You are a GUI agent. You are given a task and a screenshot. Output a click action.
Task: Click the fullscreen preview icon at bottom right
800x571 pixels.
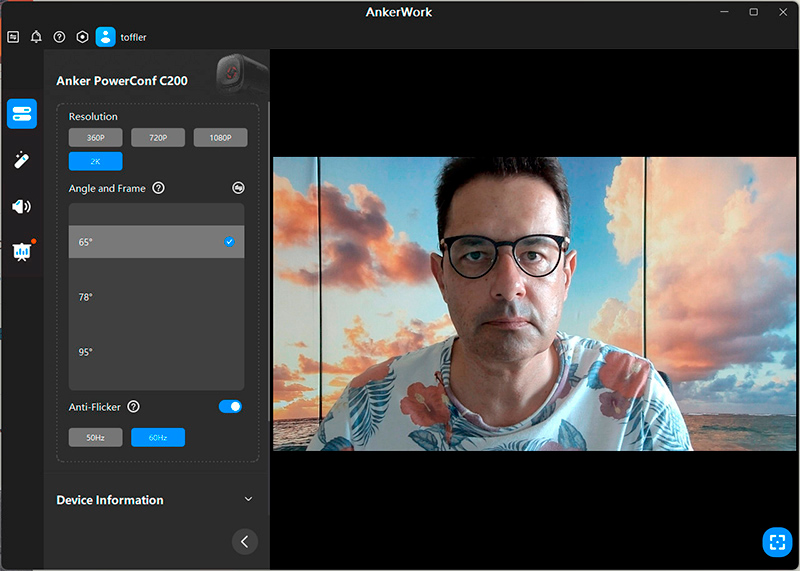(x=776, y=542)
